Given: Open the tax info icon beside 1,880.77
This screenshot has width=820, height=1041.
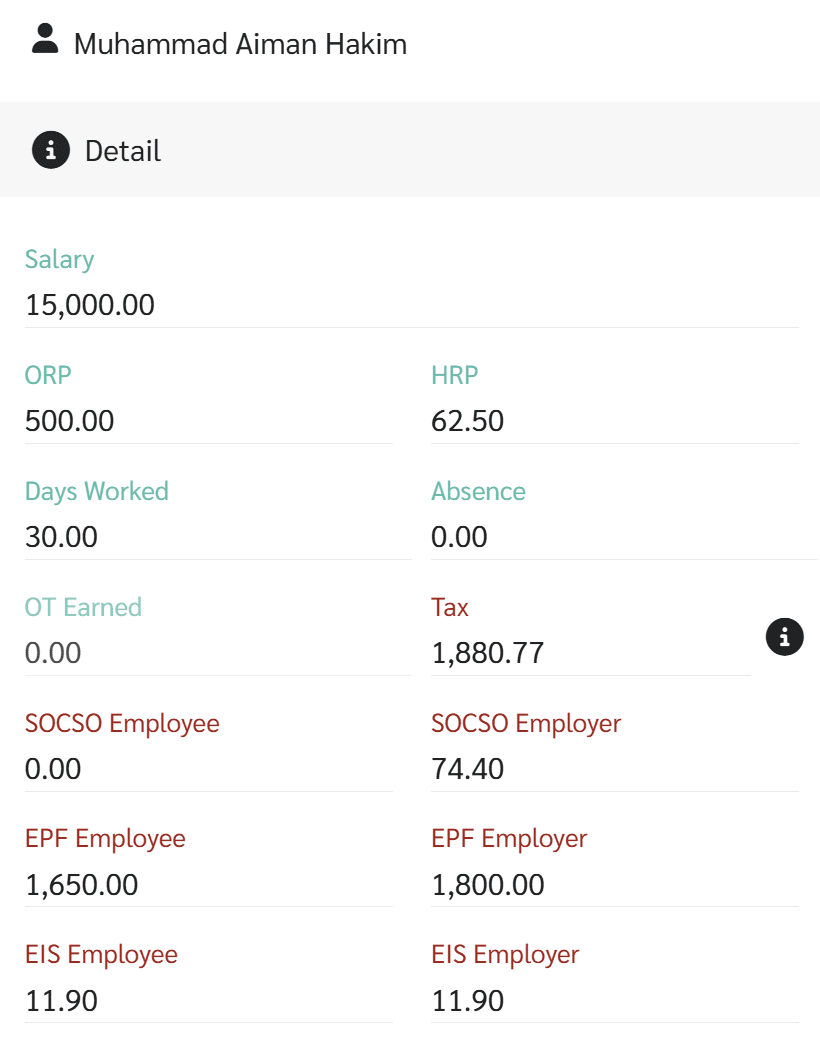Looking at the screenshot, I should click(785, 637).
